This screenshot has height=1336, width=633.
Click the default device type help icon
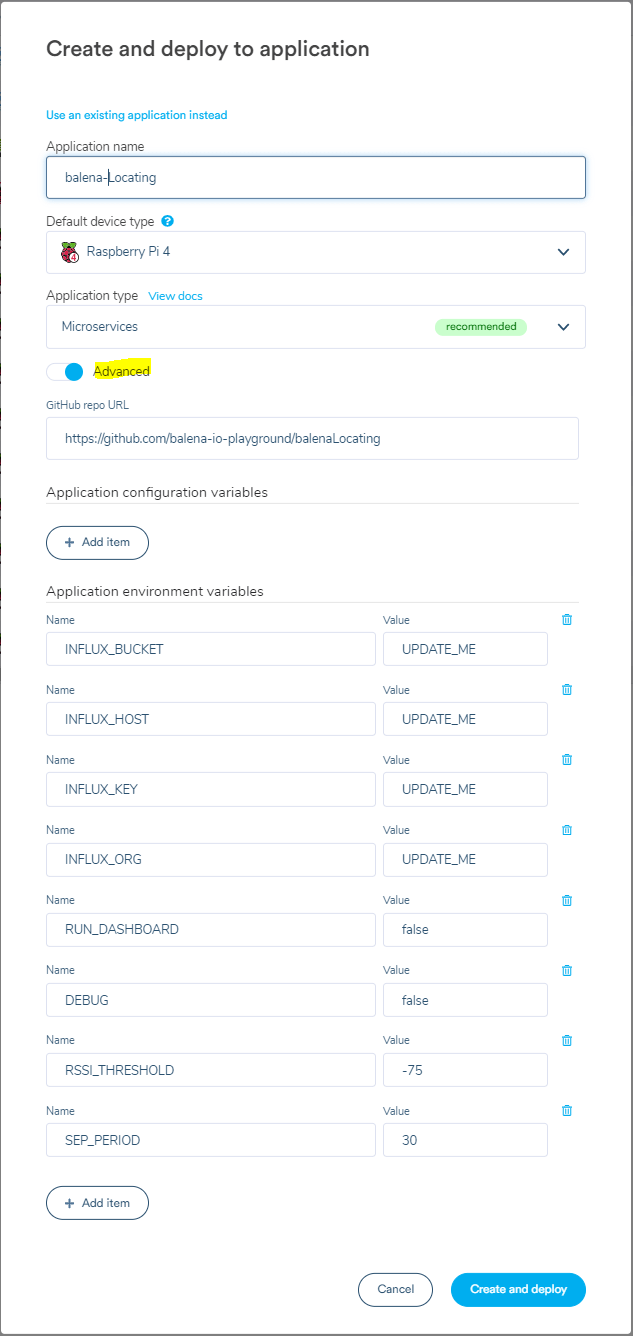click(x=168, y=221)
